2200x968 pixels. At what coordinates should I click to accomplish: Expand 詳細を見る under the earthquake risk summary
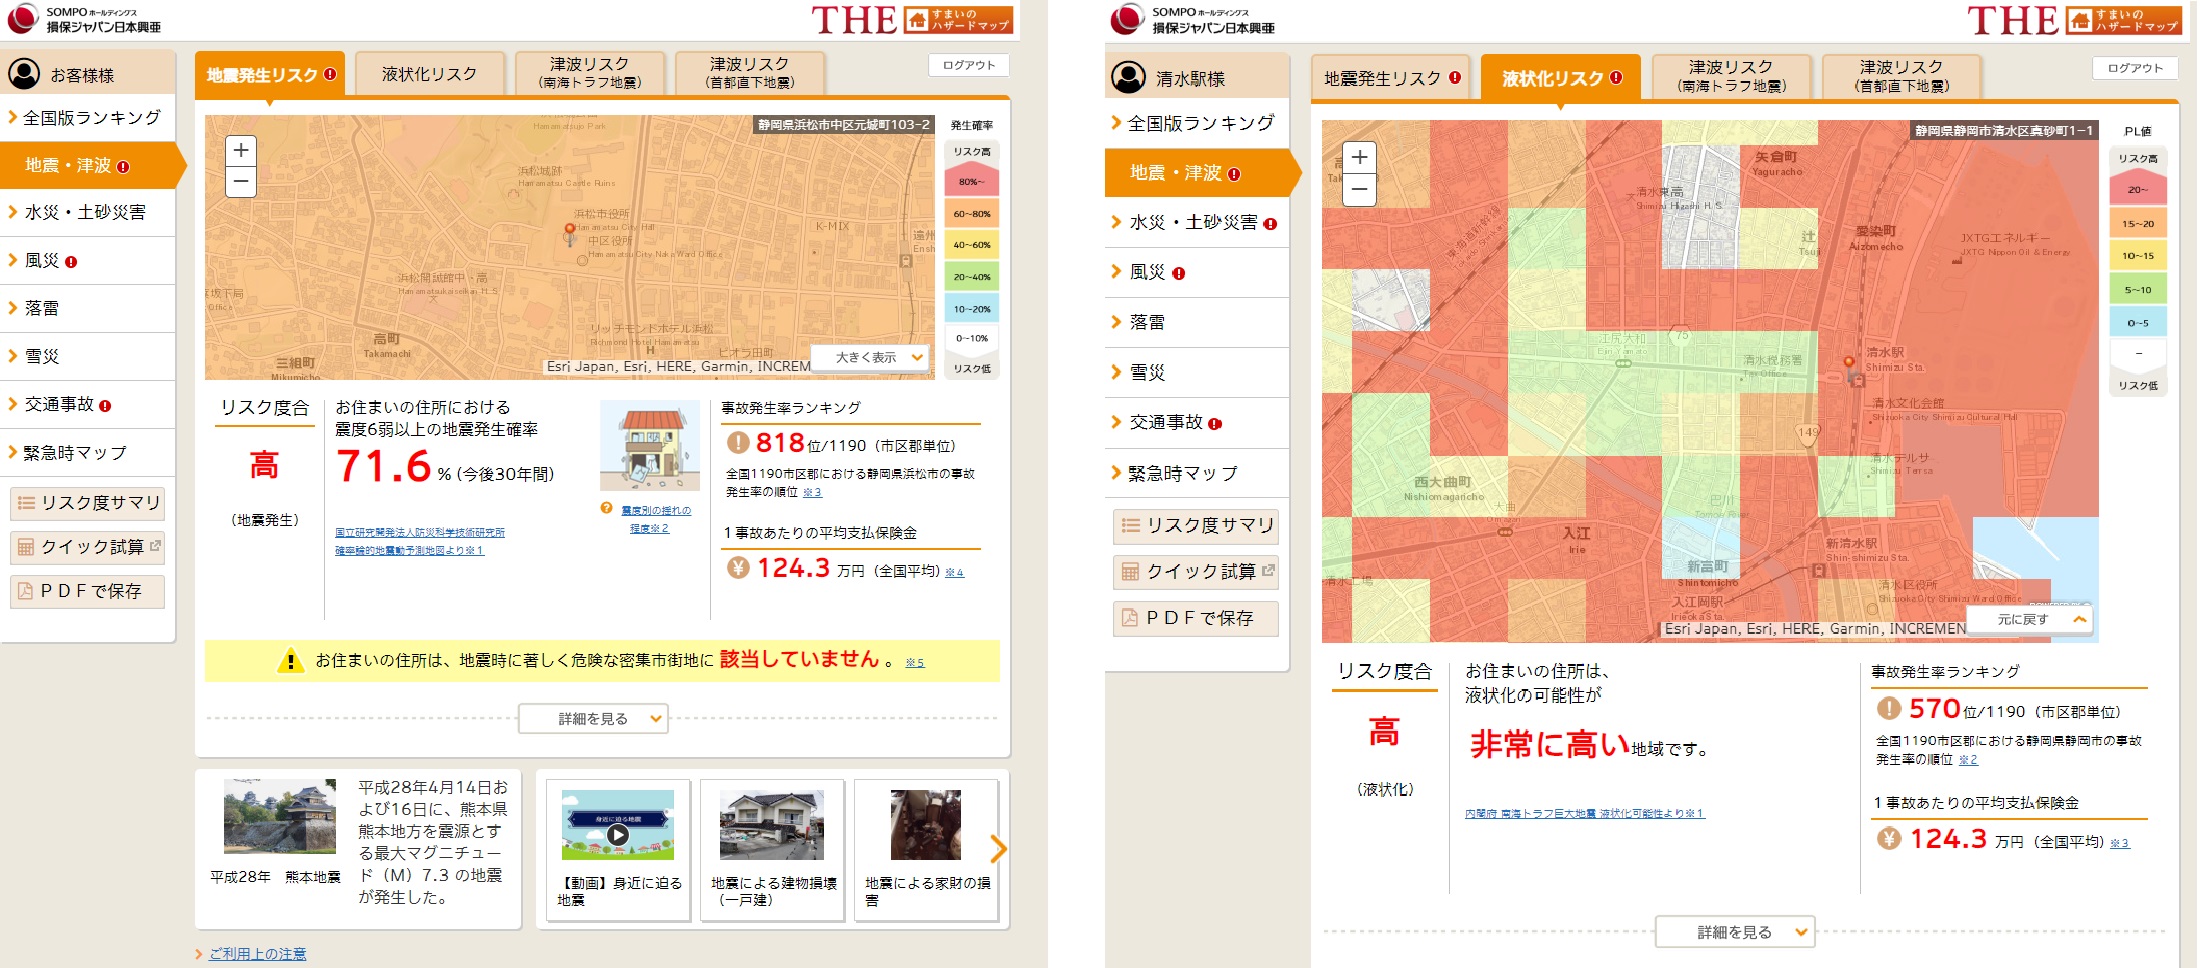point(593,717)
